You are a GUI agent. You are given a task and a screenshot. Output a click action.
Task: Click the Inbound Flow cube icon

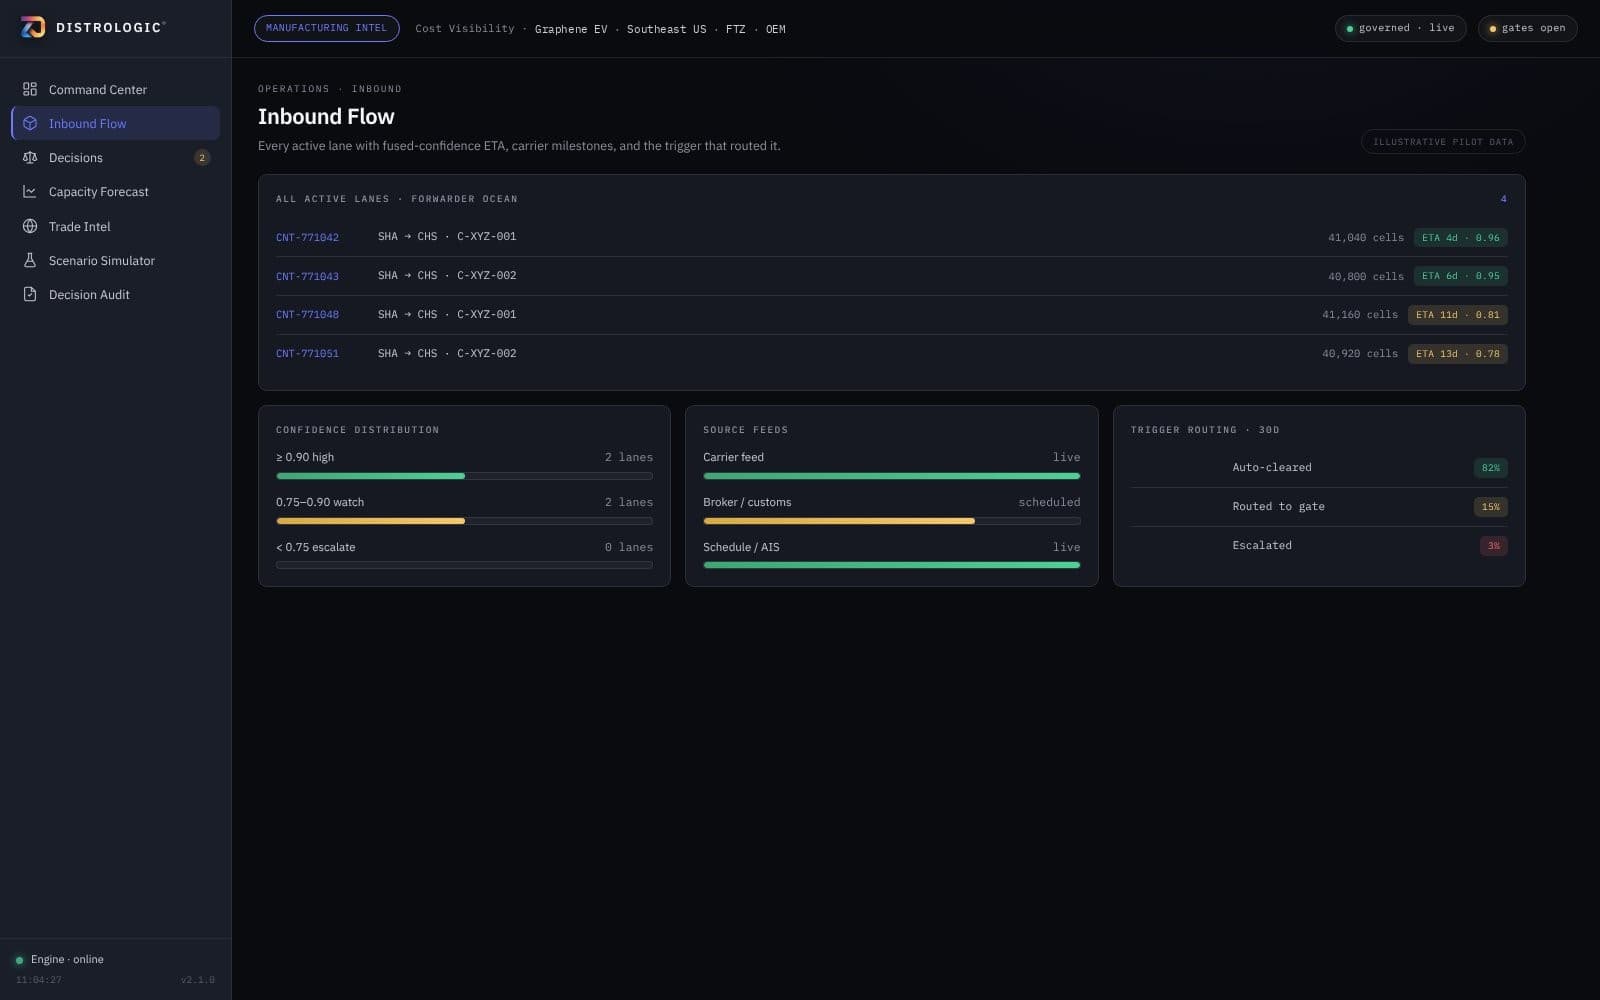pos(30,123)
